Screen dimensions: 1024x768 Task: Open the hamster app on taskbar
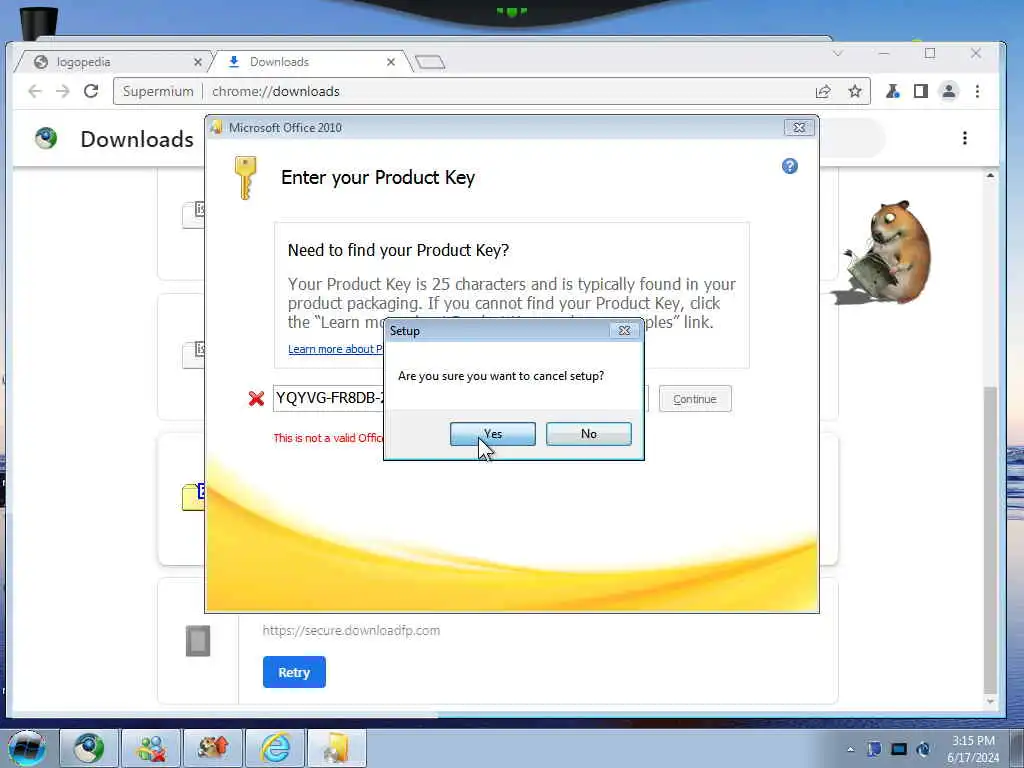click(213, 748)
